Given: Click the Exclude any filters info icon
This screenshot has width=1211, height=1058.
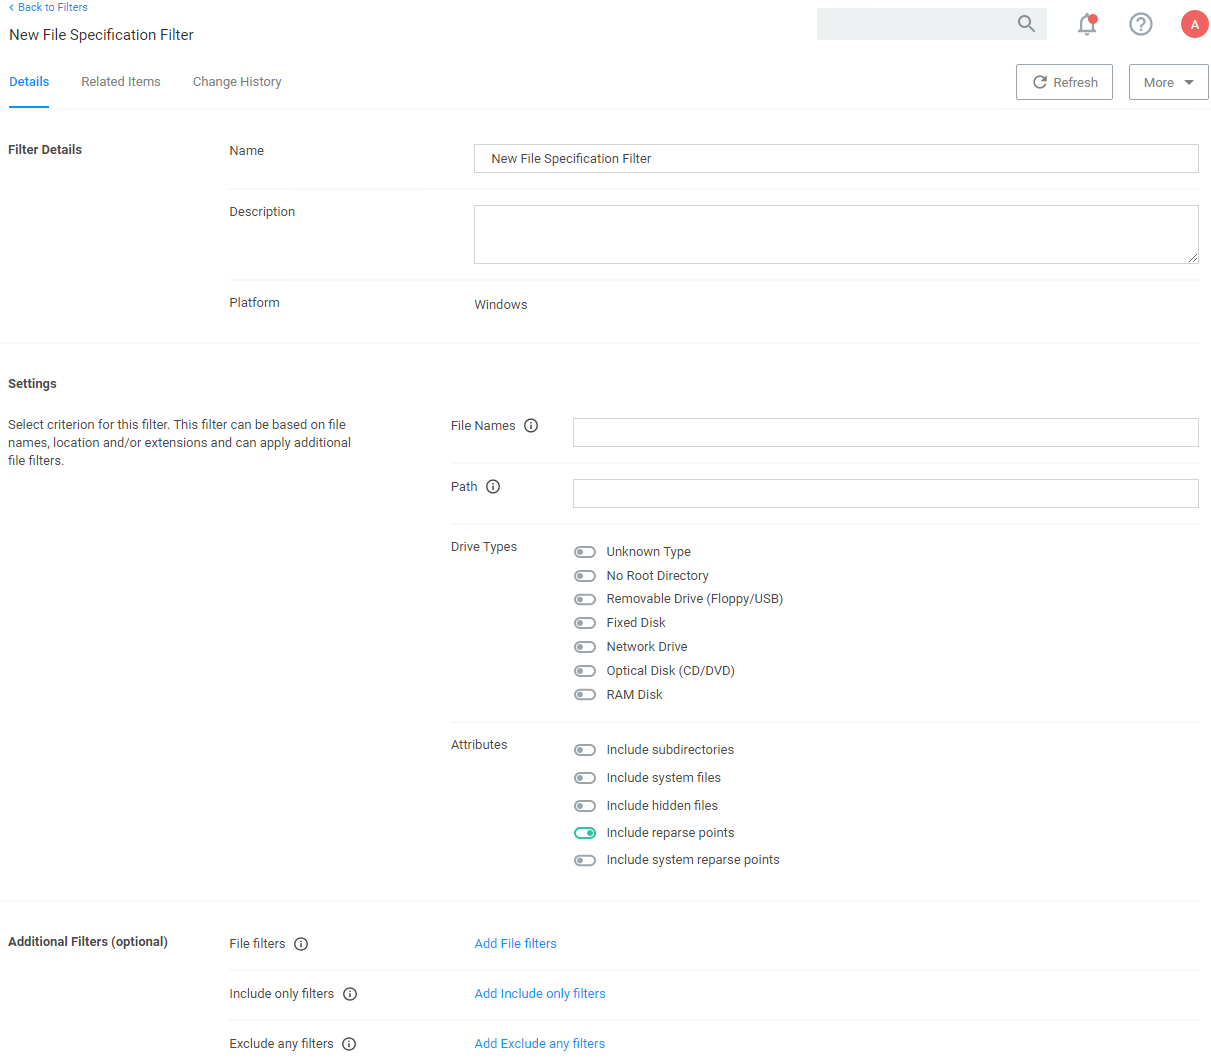Looking at the screenshot, I should (349, 1044).
